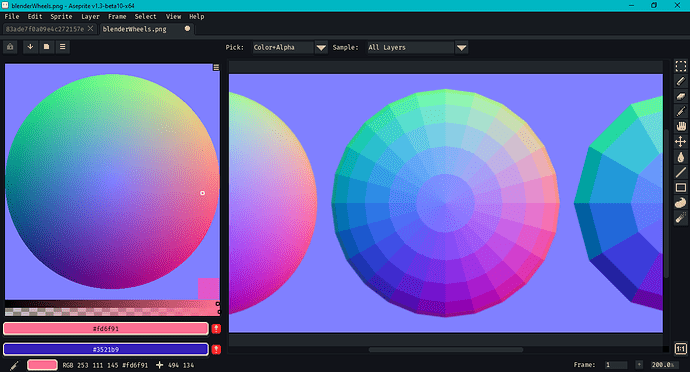Choose the Rectangle shape tool
Screen dimensions: 690x372
(680, 188)
